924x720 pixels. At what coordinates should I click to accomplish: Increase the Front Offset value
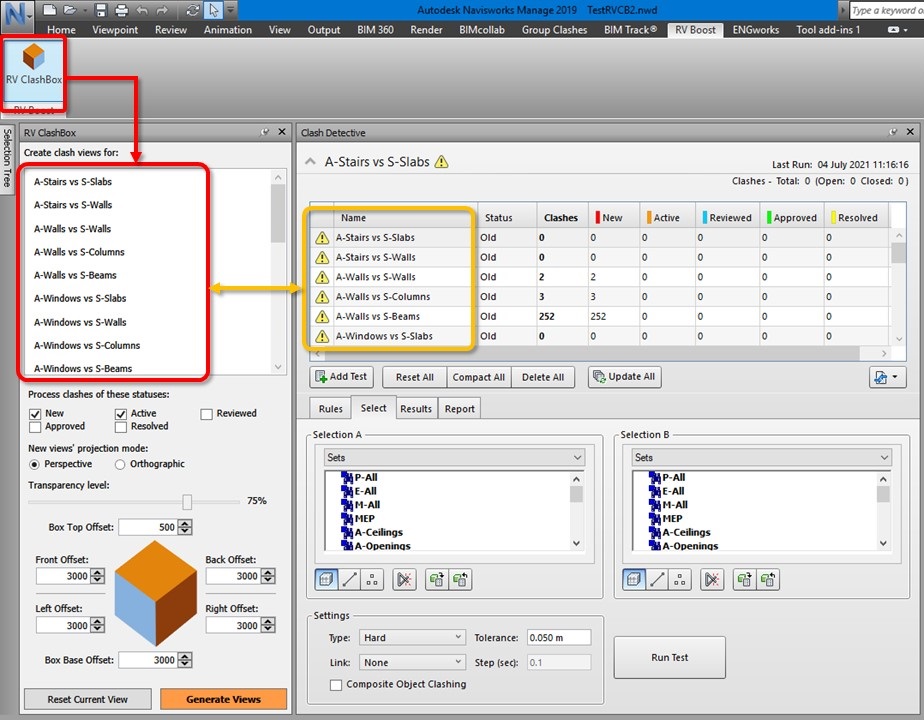(x=98, y=572)
